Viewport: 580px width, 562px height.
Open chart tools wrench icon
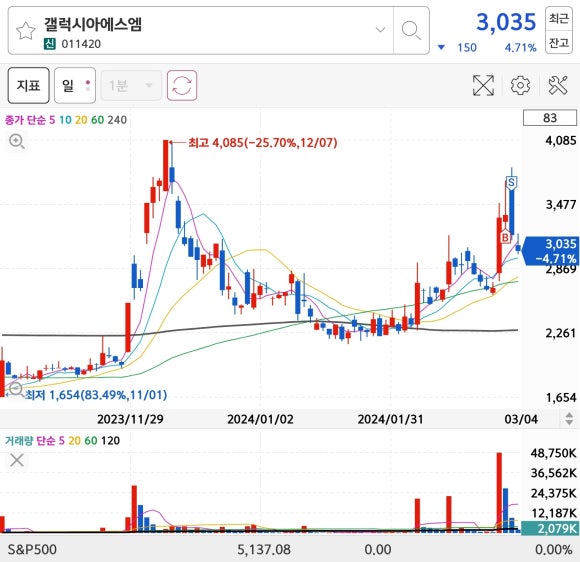(558, 85)
